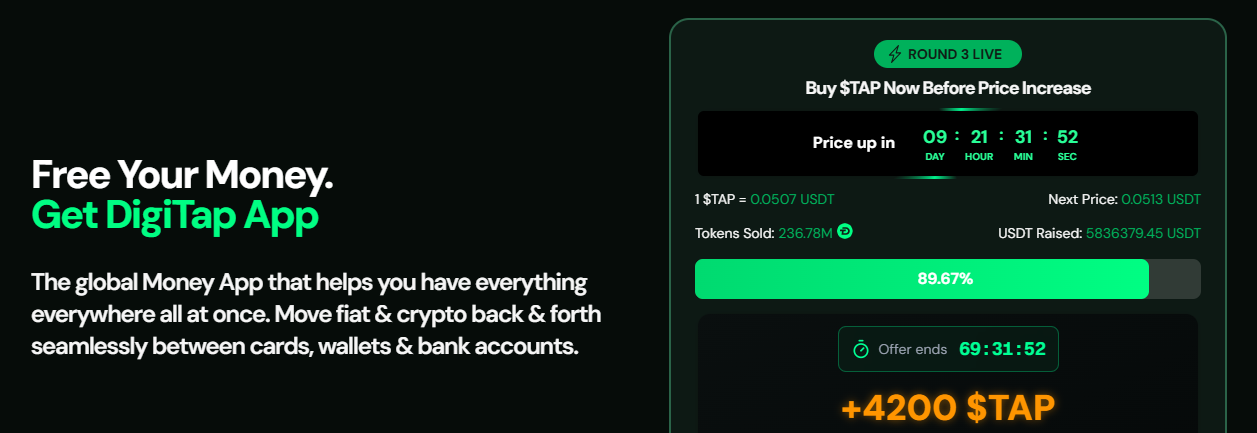1257x433 pixels.
Task: Click the "Price up in" label
Action: pyautogui.click(x=853, y=143)
